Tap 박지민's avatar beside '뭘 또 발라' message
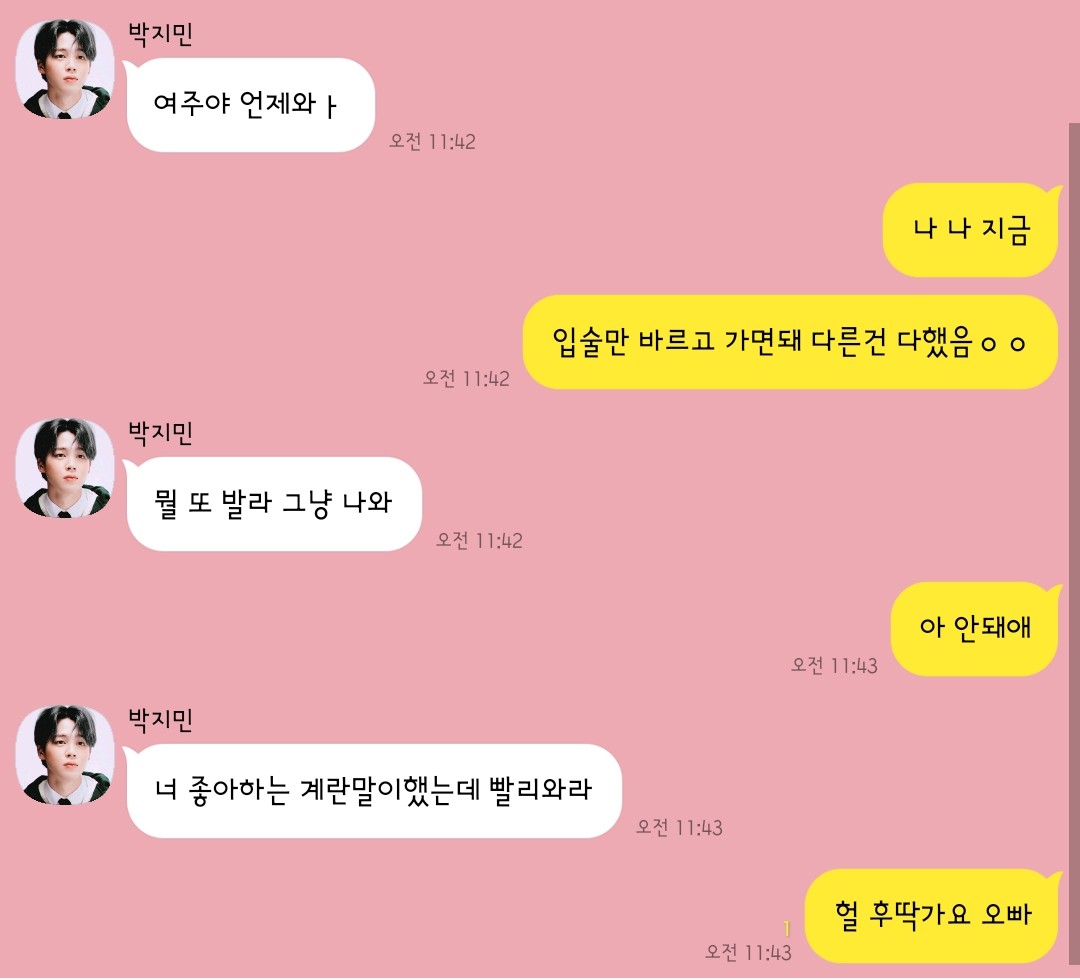Image resolution: width=1080 pixels, height=980 pixels. tap(65, 468)
